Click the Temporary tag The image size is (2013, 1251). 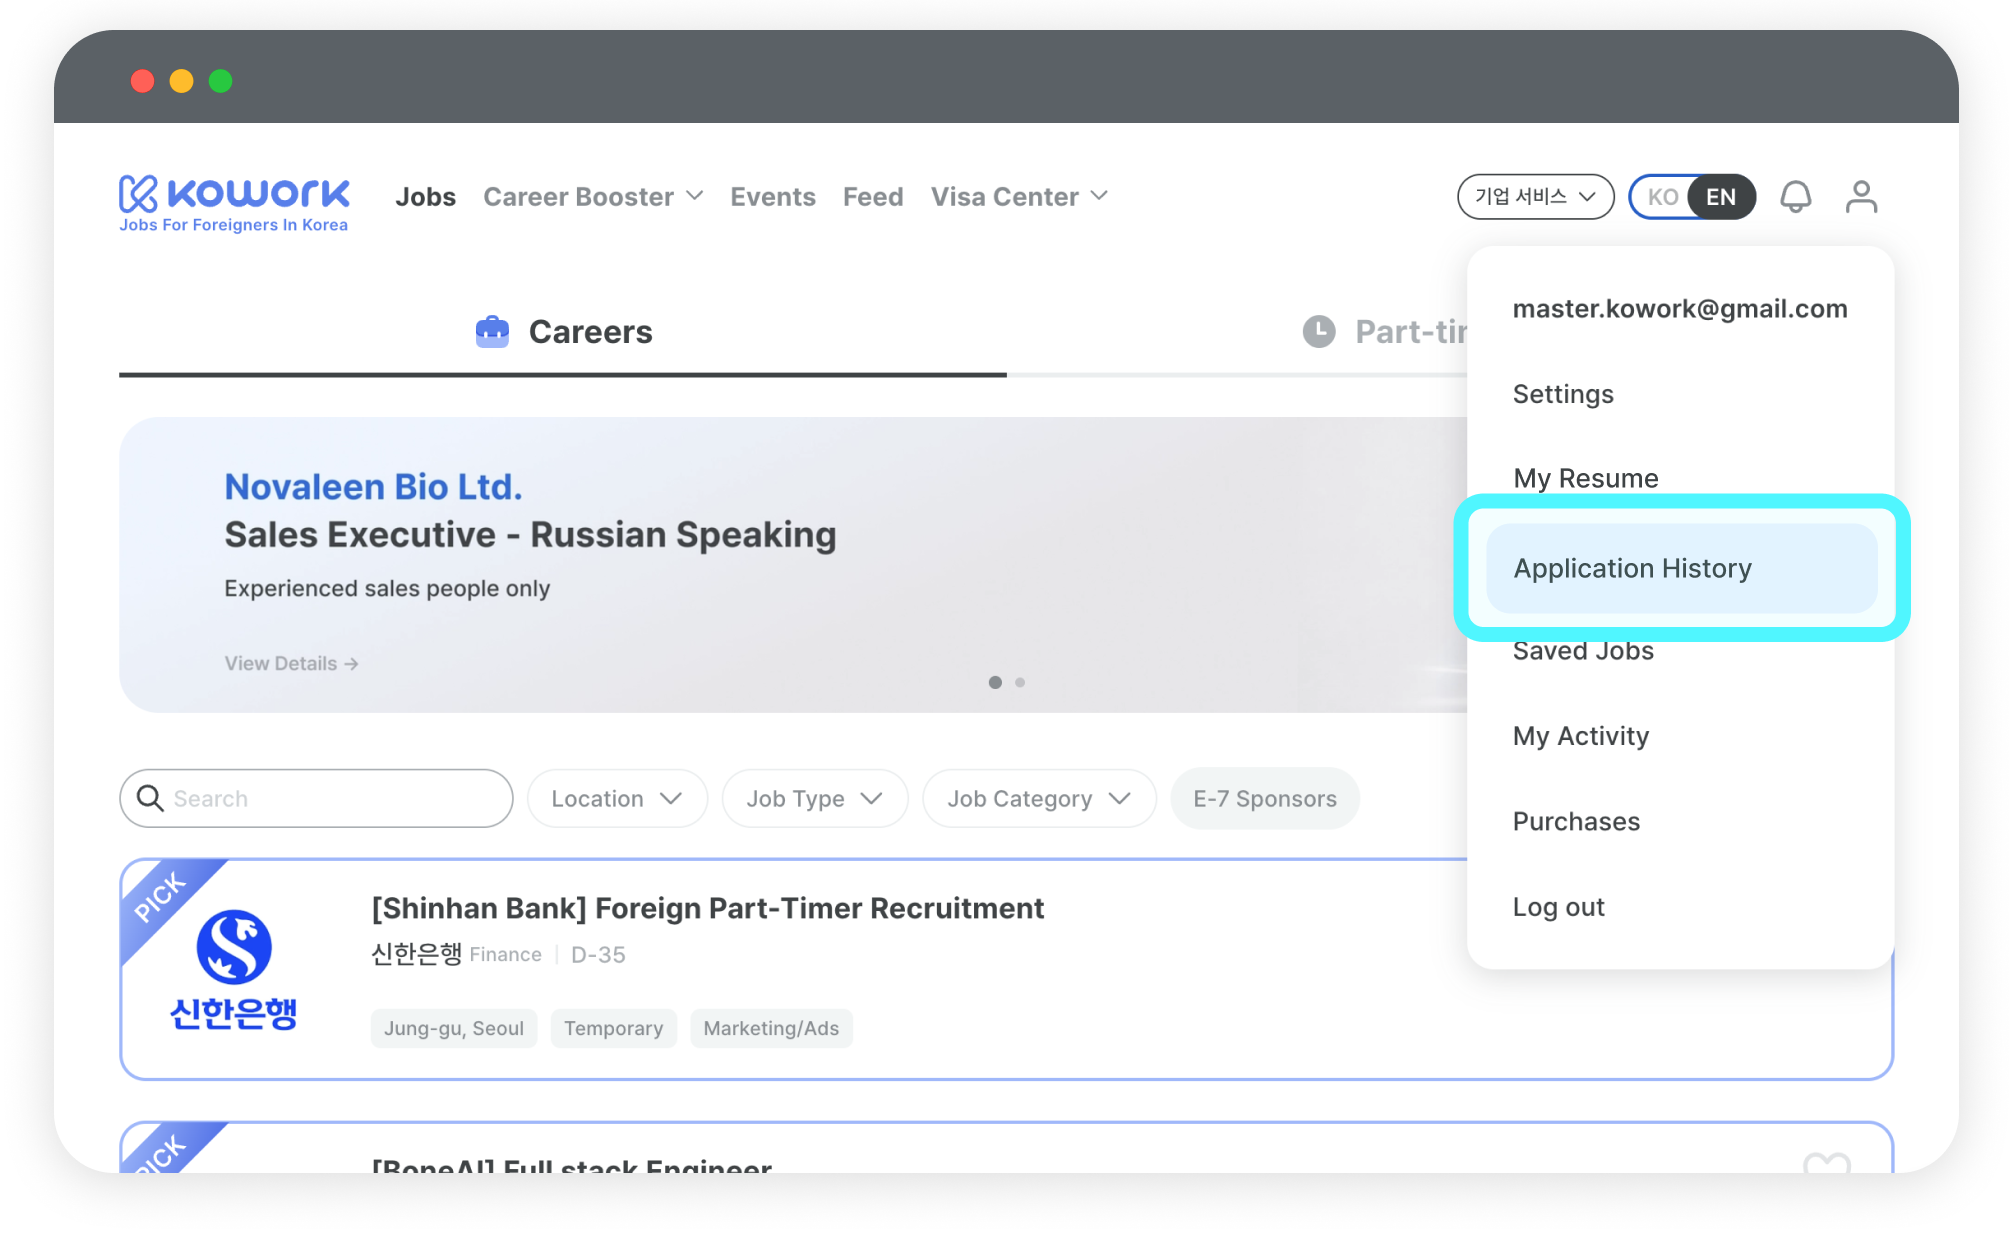[613, 1028]
